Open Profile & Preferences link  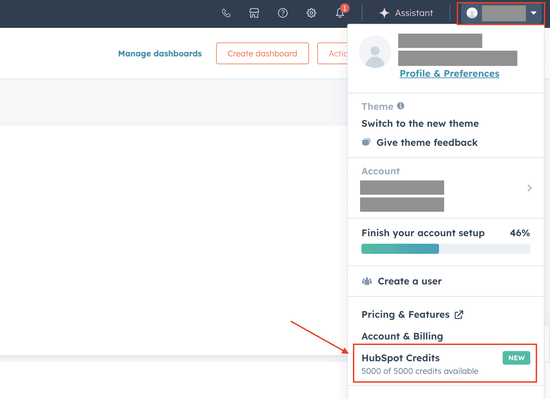tap(449, 74)
